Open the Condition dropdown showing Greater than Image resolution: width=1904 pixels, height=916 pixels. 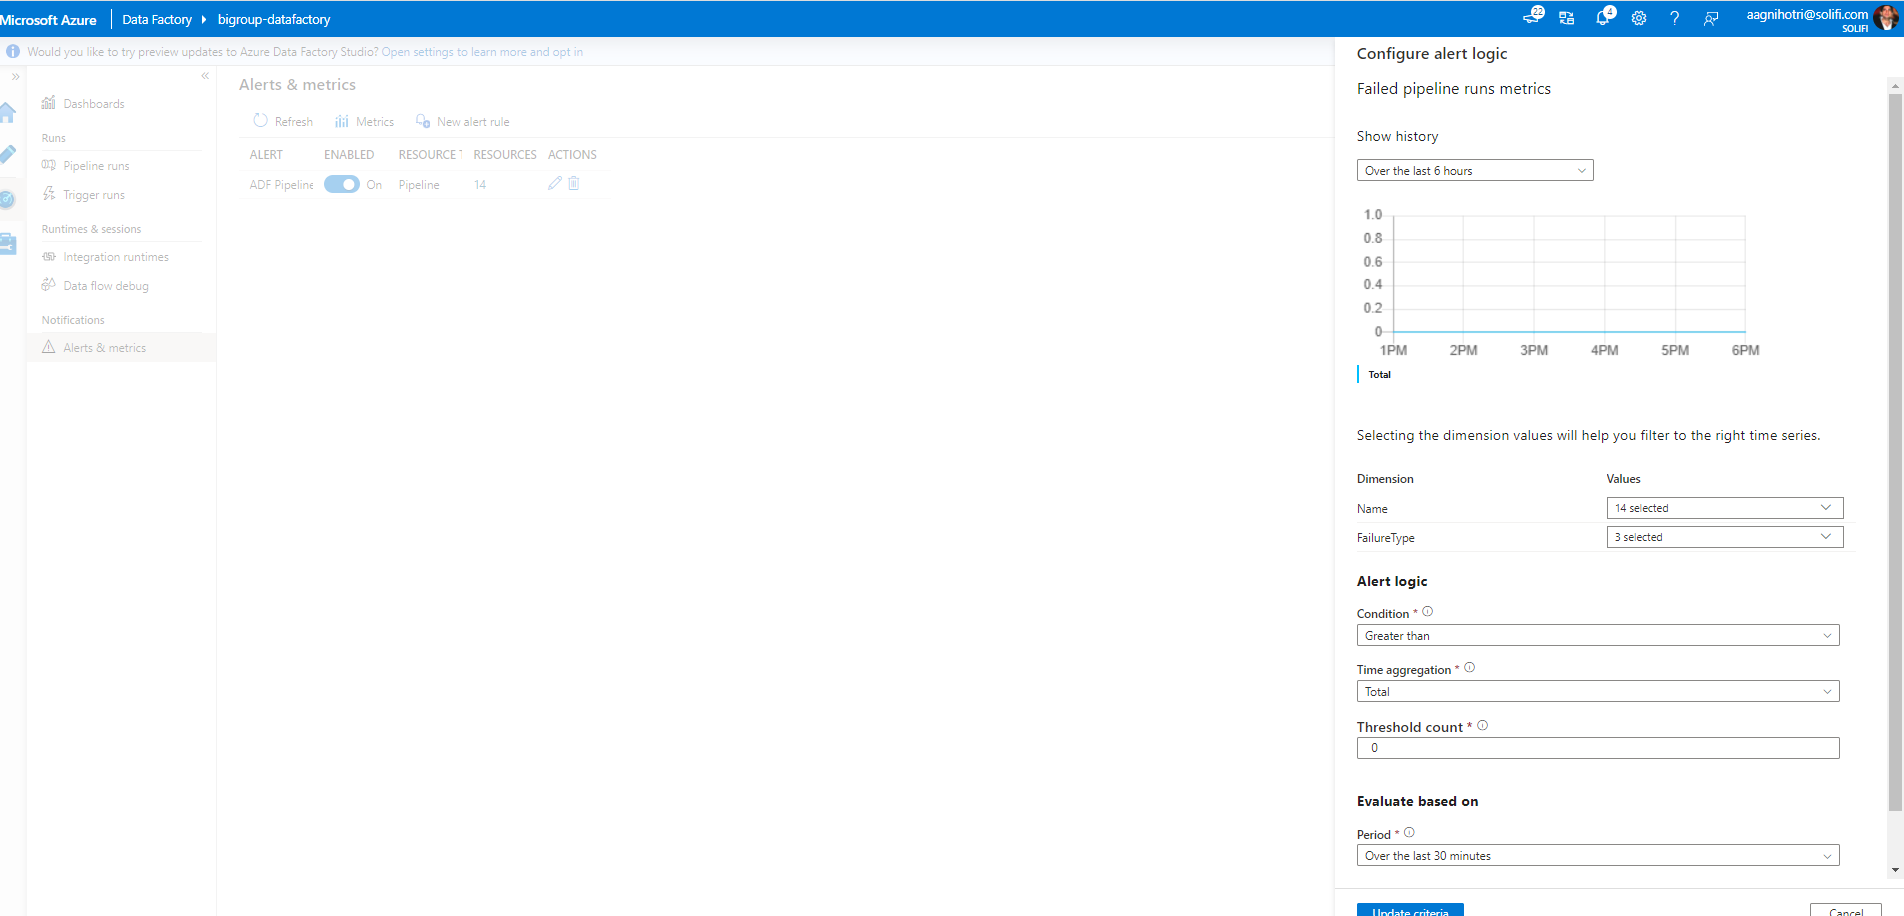click(1596, 635)
